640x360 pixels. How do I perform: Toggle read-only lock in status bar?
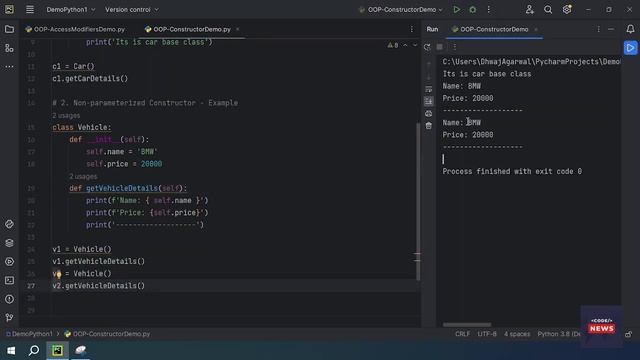click(x=629, y=334)
